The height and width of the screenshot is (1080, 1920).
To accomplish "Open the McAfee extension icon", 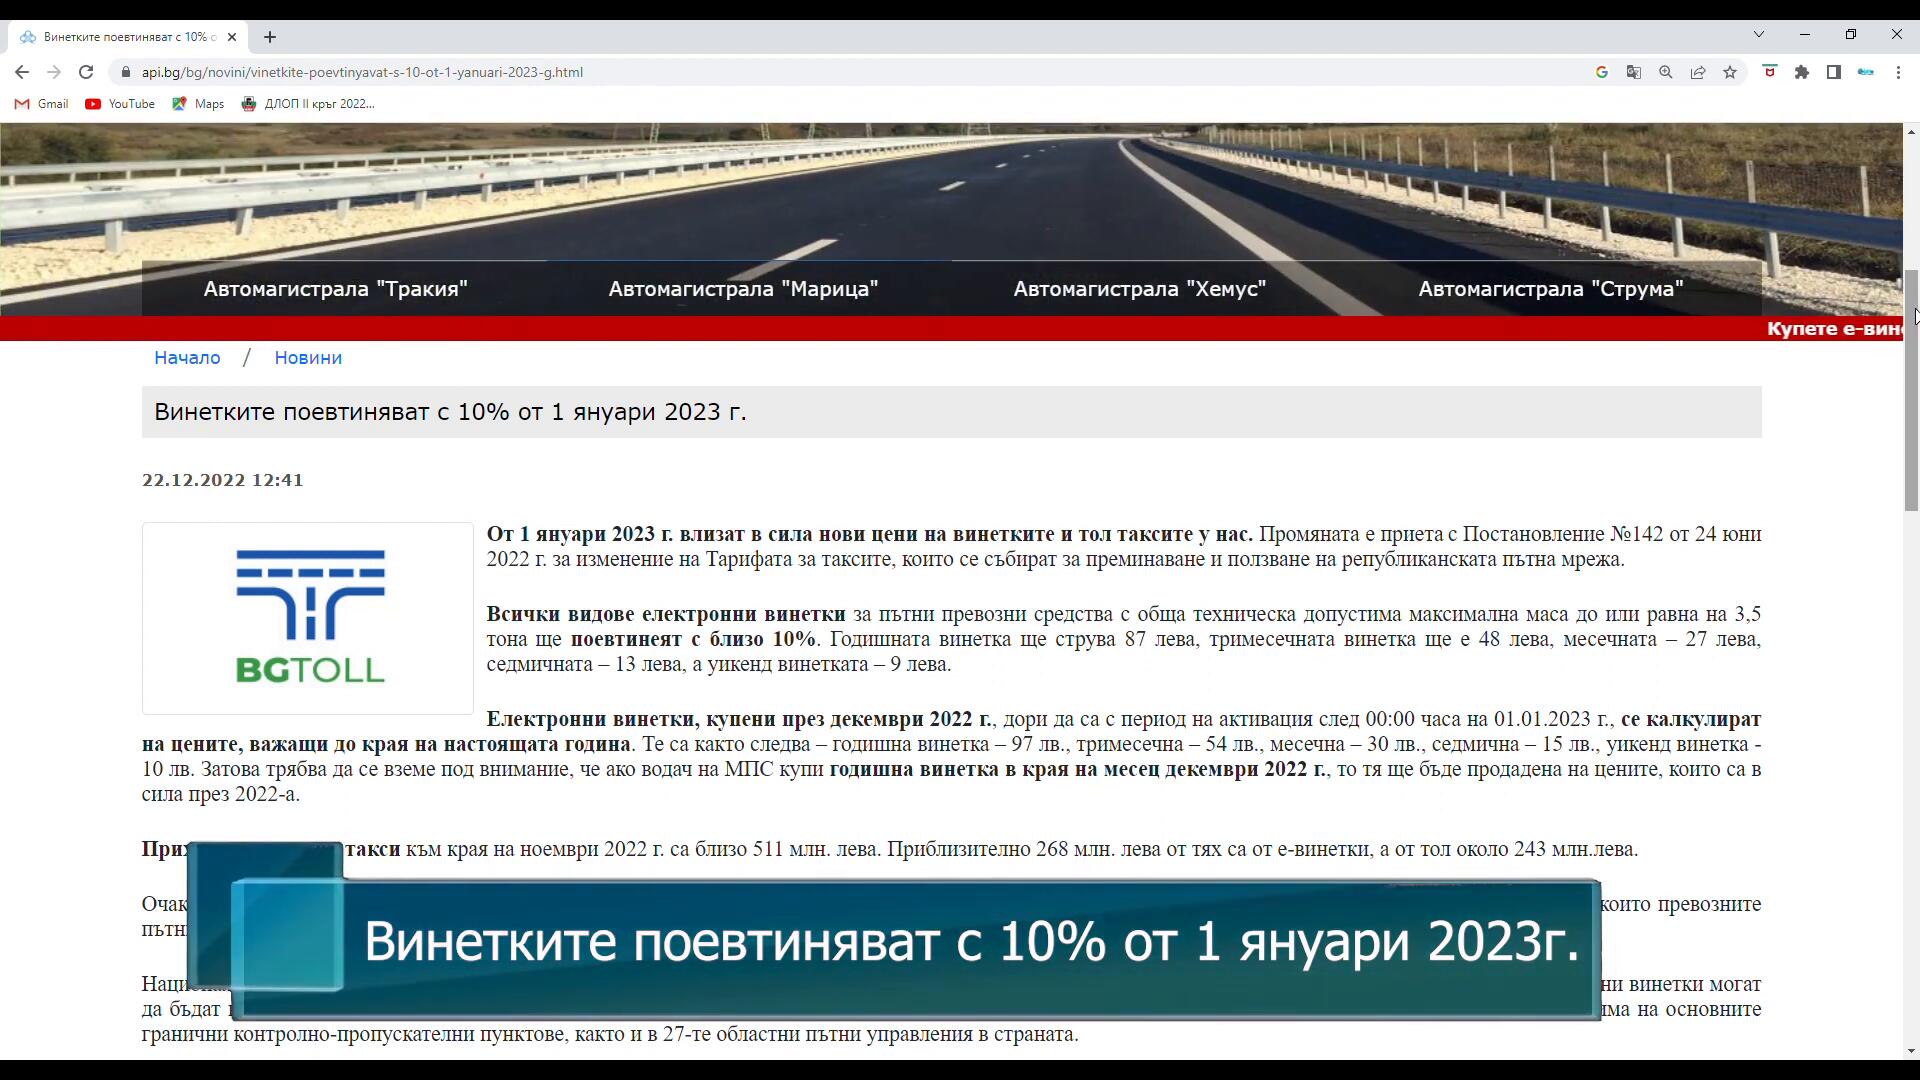I will (x=1769, y=72).
